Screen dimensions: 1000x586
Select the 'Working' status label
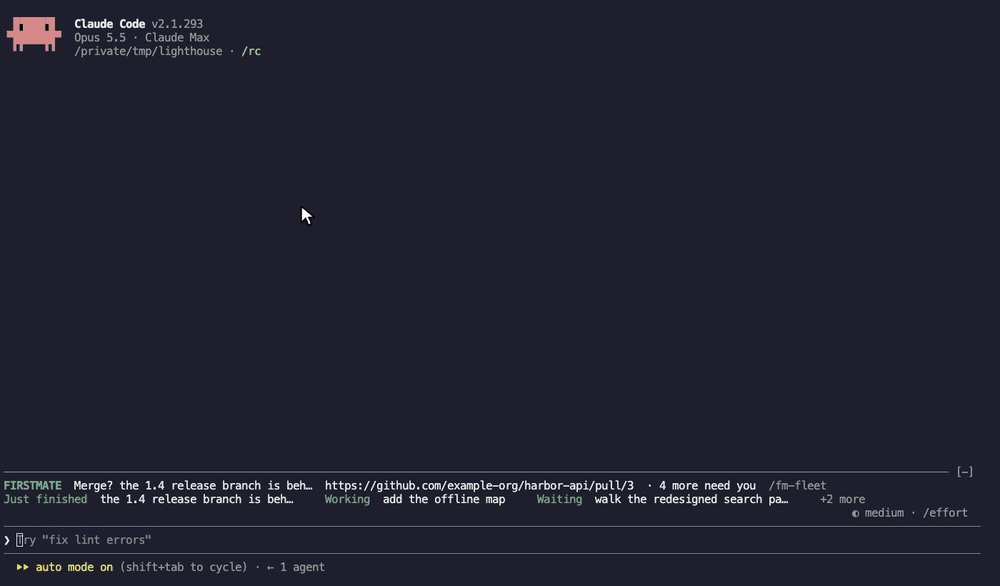(347, 499)
